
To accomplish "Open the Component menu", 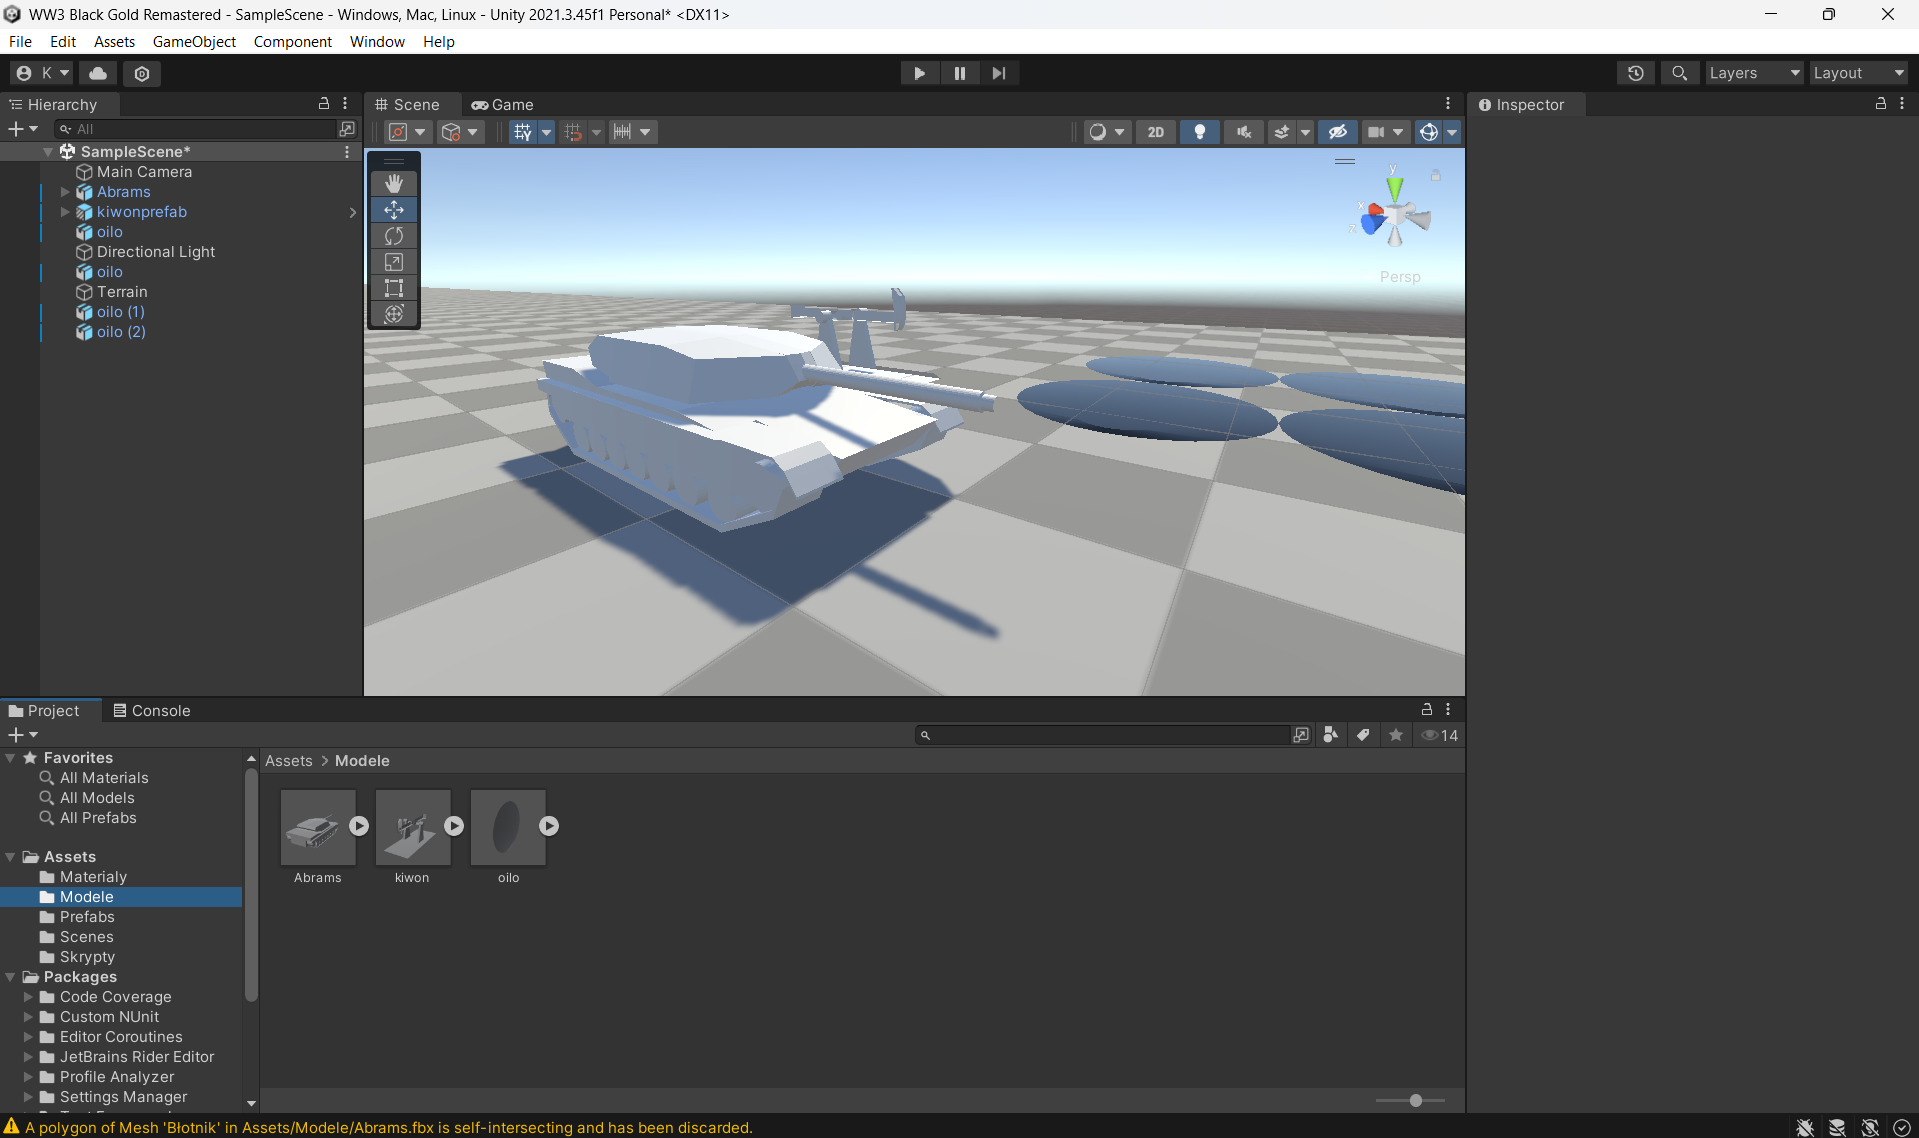I will click(x=292, y=42).
